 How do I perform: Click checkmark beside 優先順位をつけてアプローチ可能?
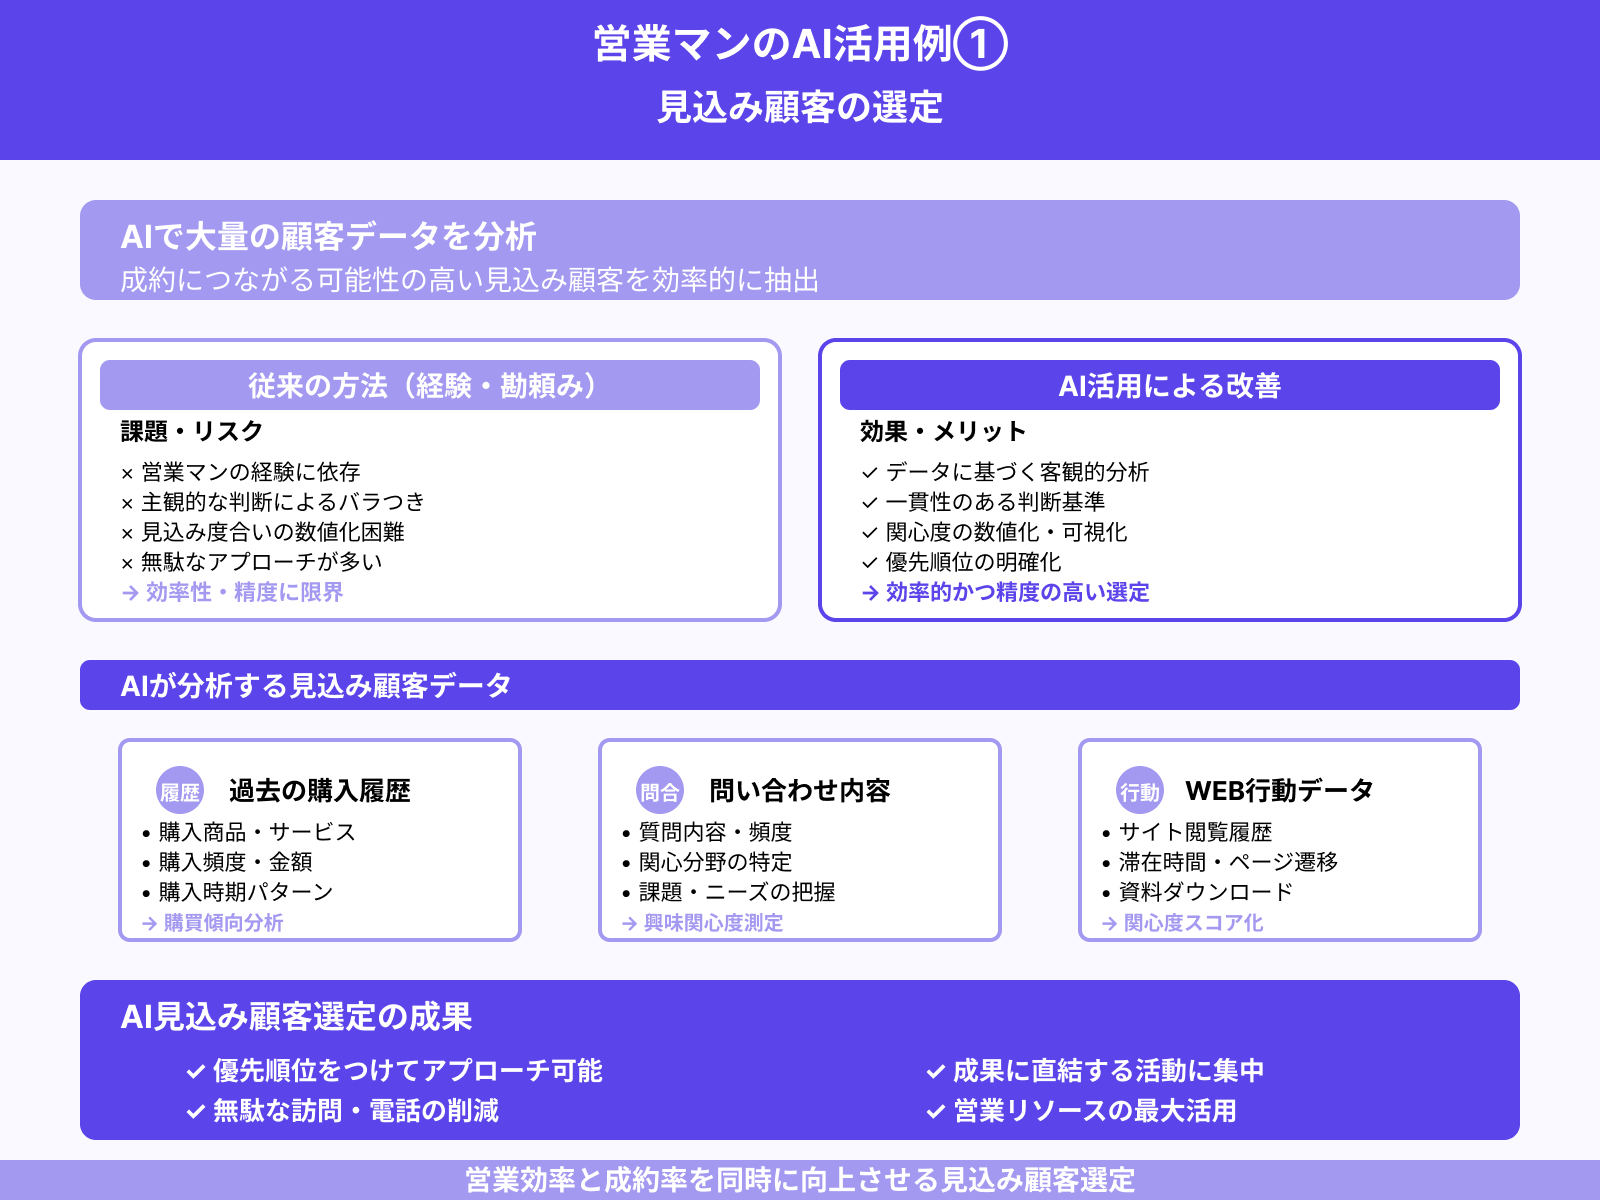[x=196, y=1072]
